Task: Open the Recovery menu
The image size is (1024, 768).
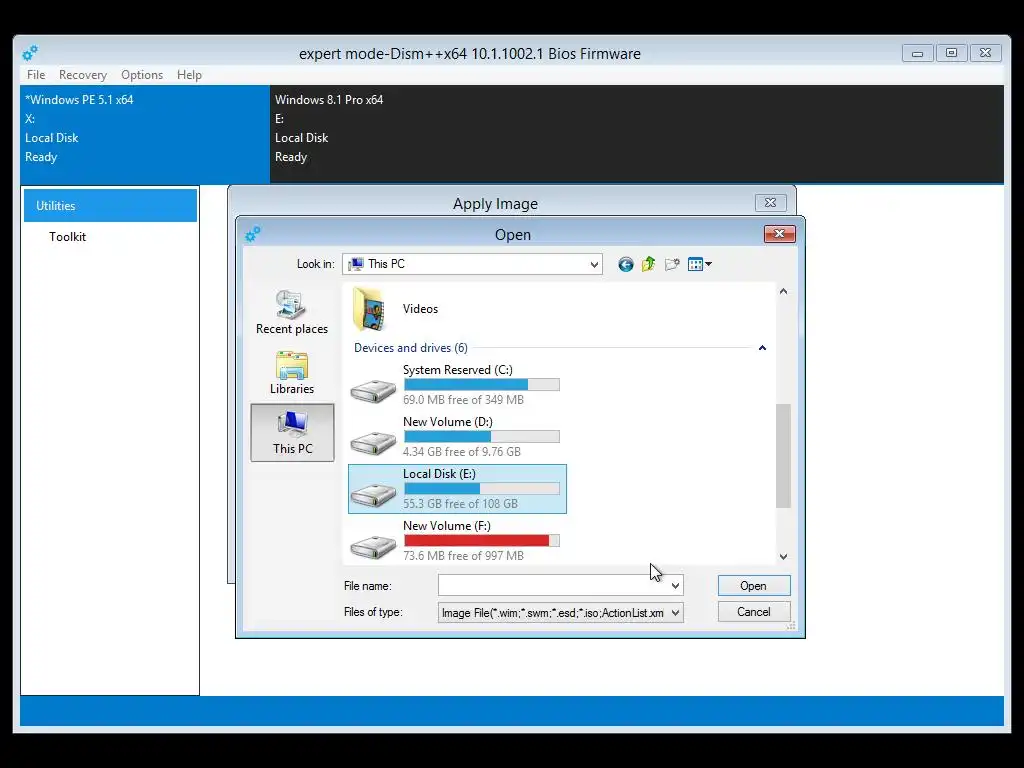Action: coord(83,75)
